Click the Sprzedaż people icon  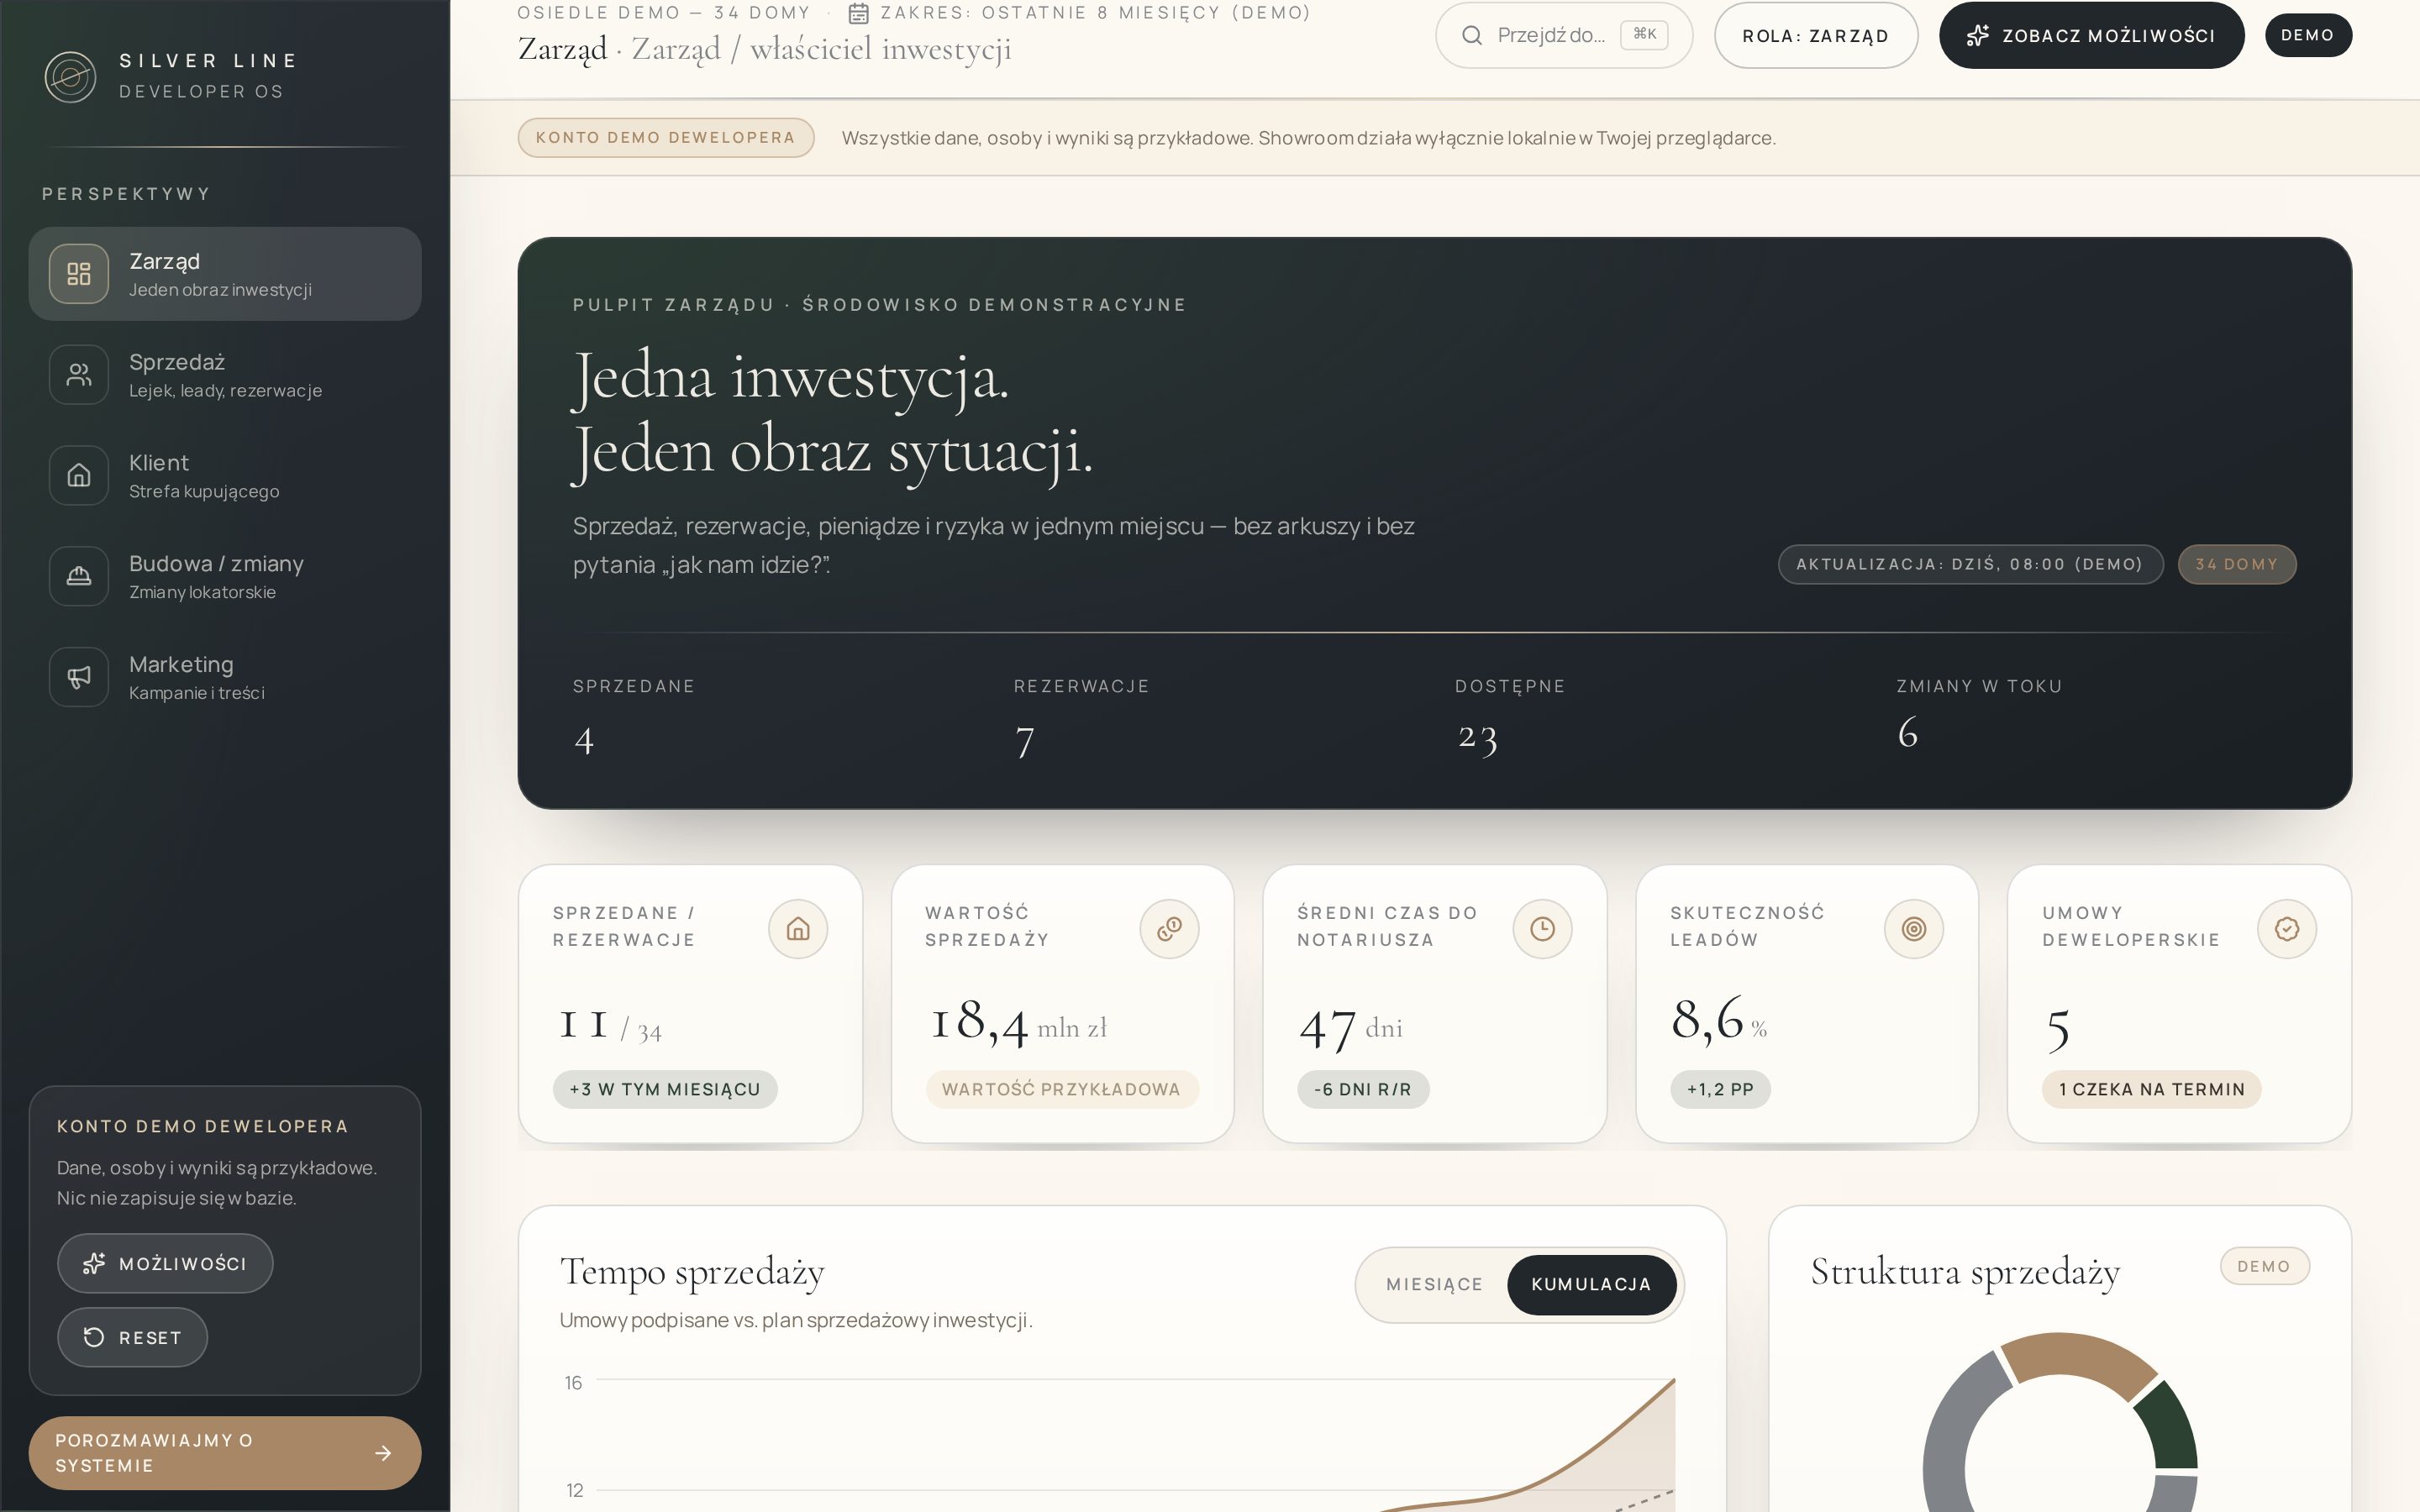coord(79,375)
